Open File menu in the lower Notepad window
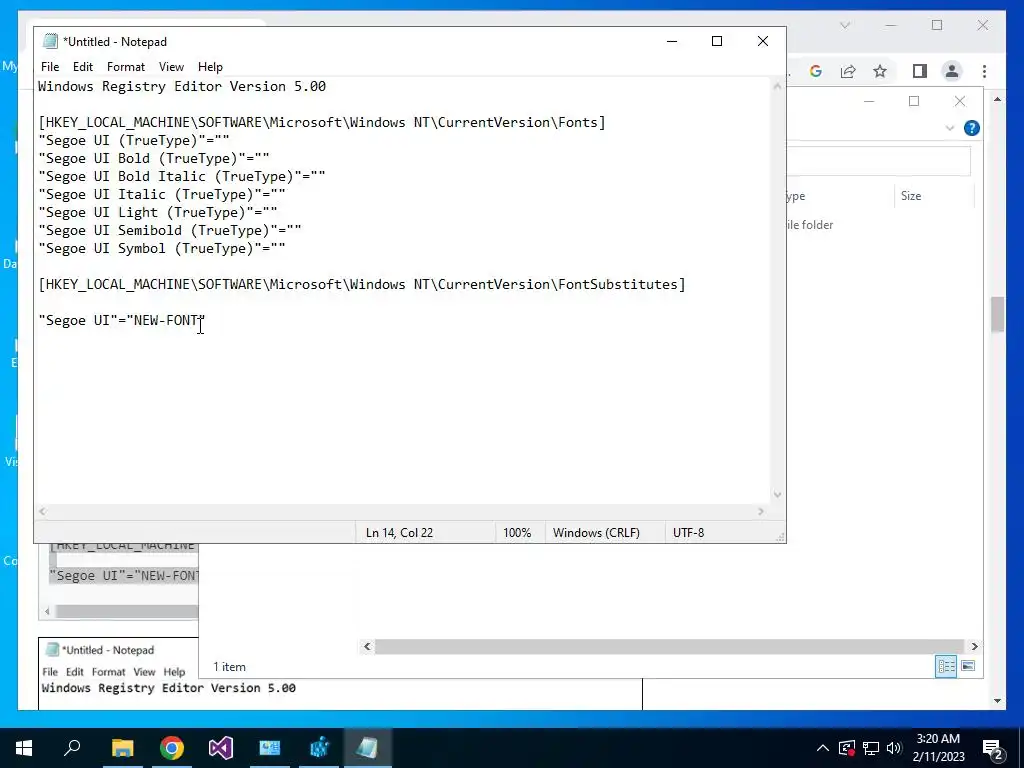The height and width of the screenshot is (768, 1024). [50, 671]
